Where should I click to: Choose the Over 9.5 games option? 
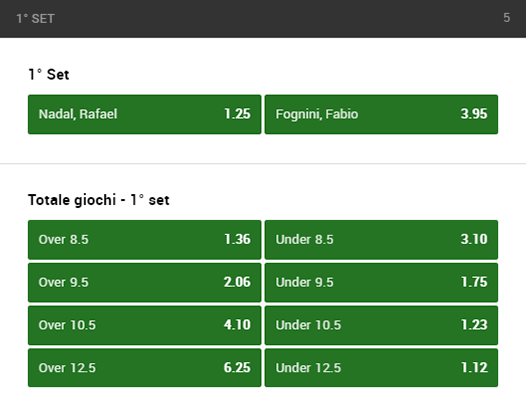coord(145,282)
